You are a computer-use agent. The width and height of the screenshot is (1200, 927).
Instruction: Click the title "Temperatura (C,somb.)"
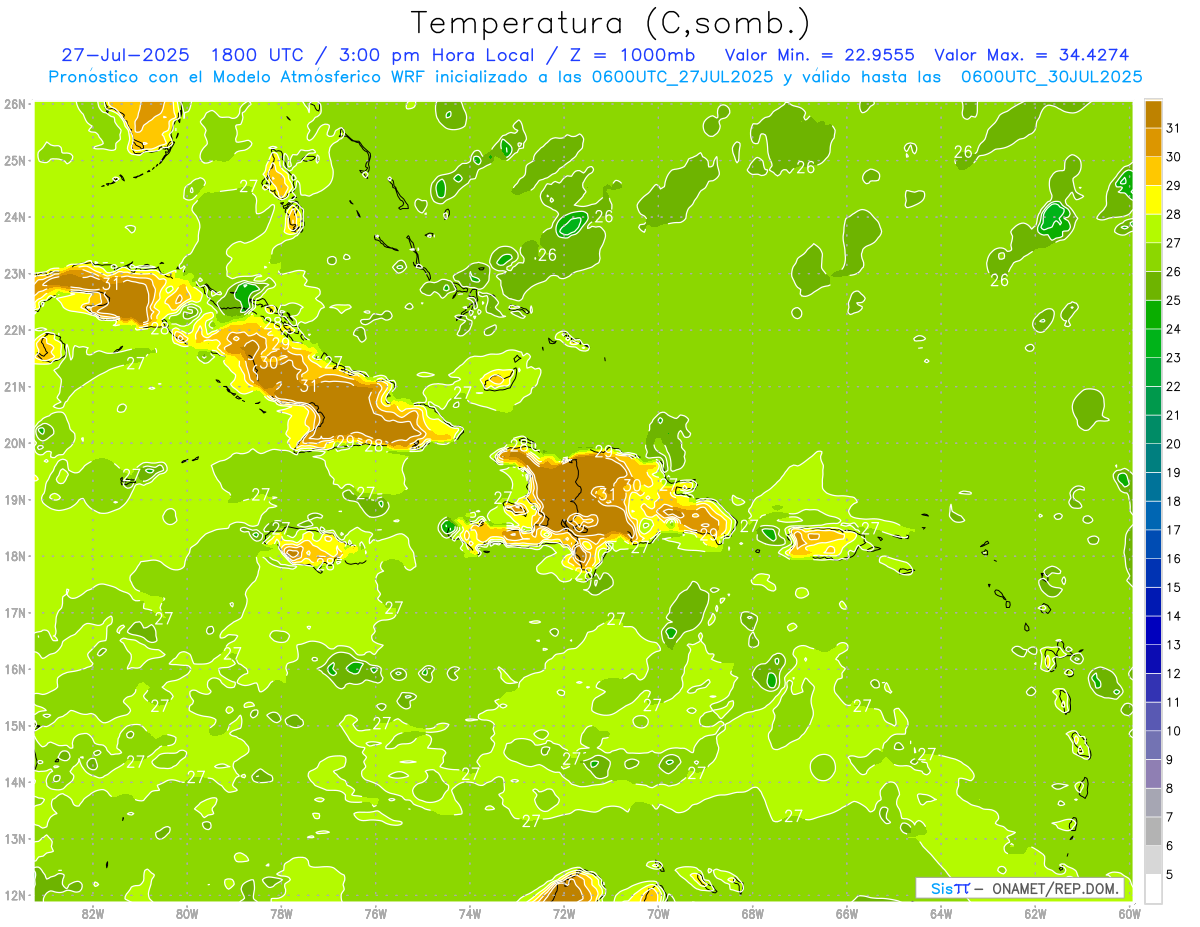tap(611, 23)
